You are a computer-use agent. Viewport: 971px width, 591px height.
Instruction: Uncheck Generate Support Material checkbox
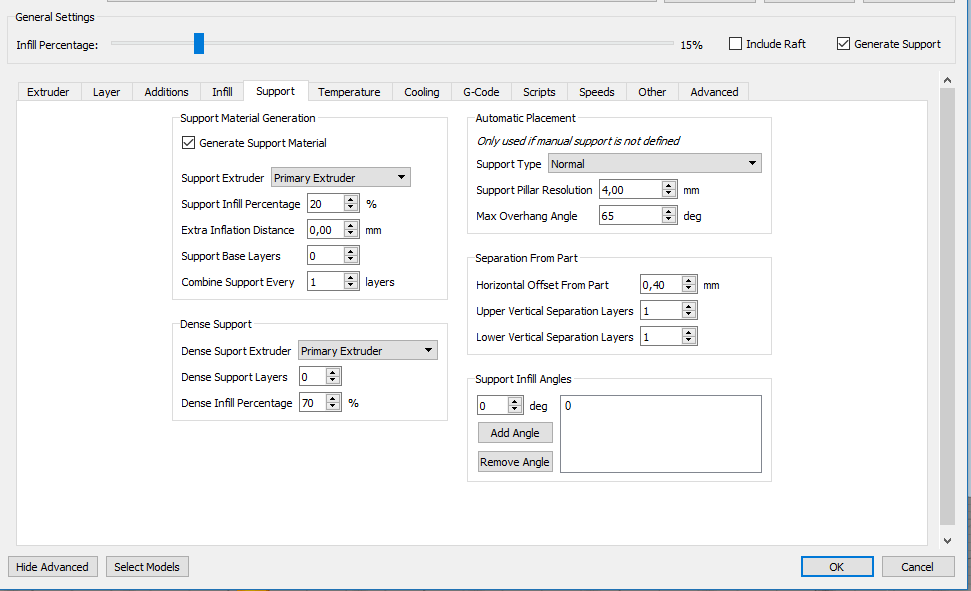pyautogui.click(x=188, y=143)
